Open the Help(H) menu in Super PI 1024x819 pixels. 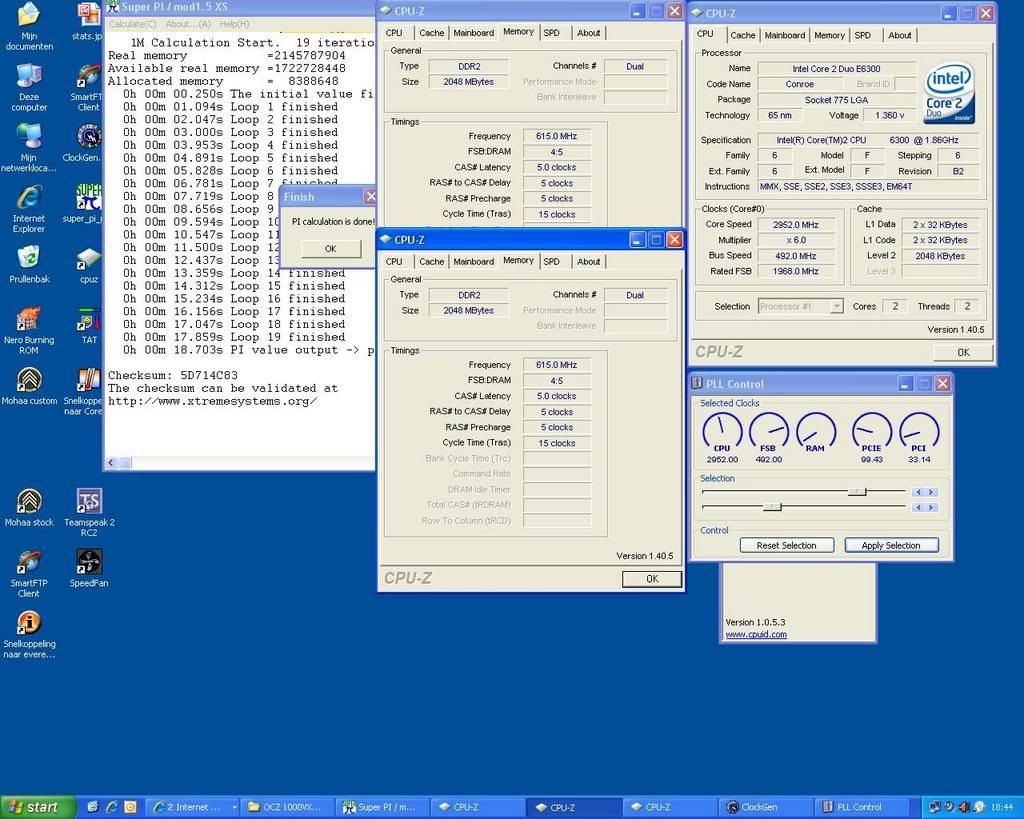pos(234,24)
